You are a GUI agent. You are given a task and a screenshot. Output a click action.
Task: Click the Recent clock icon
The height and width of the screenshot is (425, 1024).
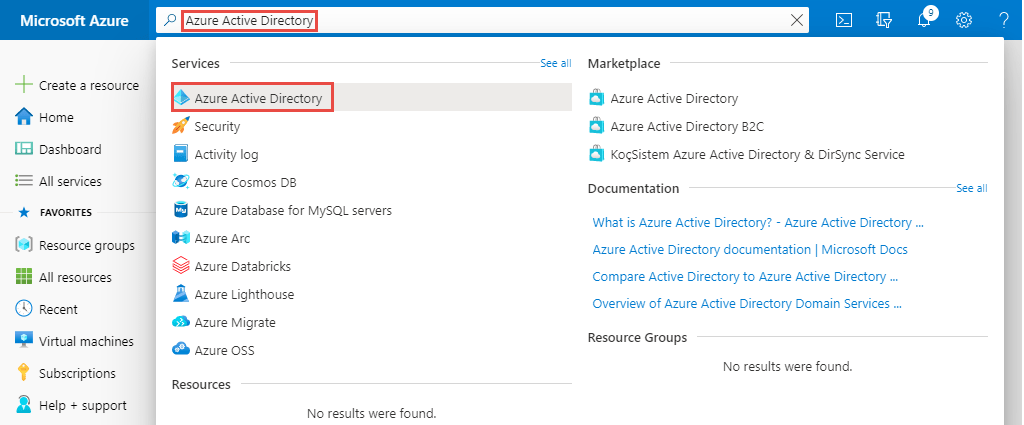point(24,309)
